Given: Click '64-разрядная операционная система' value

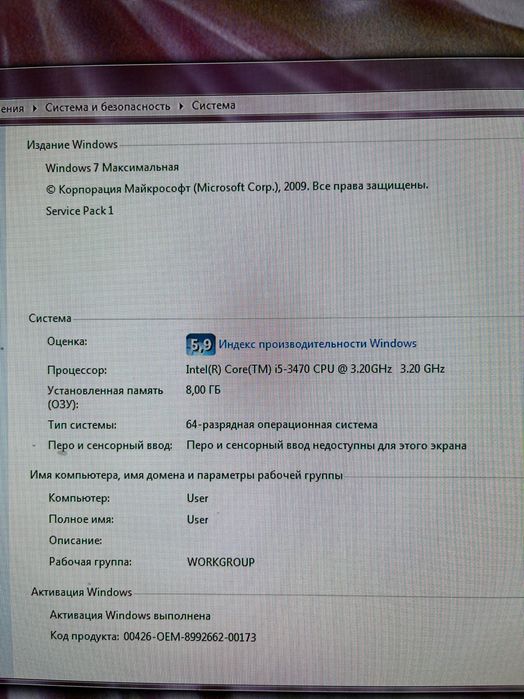Looking at the screenshot, I should (x=282, y=424).
